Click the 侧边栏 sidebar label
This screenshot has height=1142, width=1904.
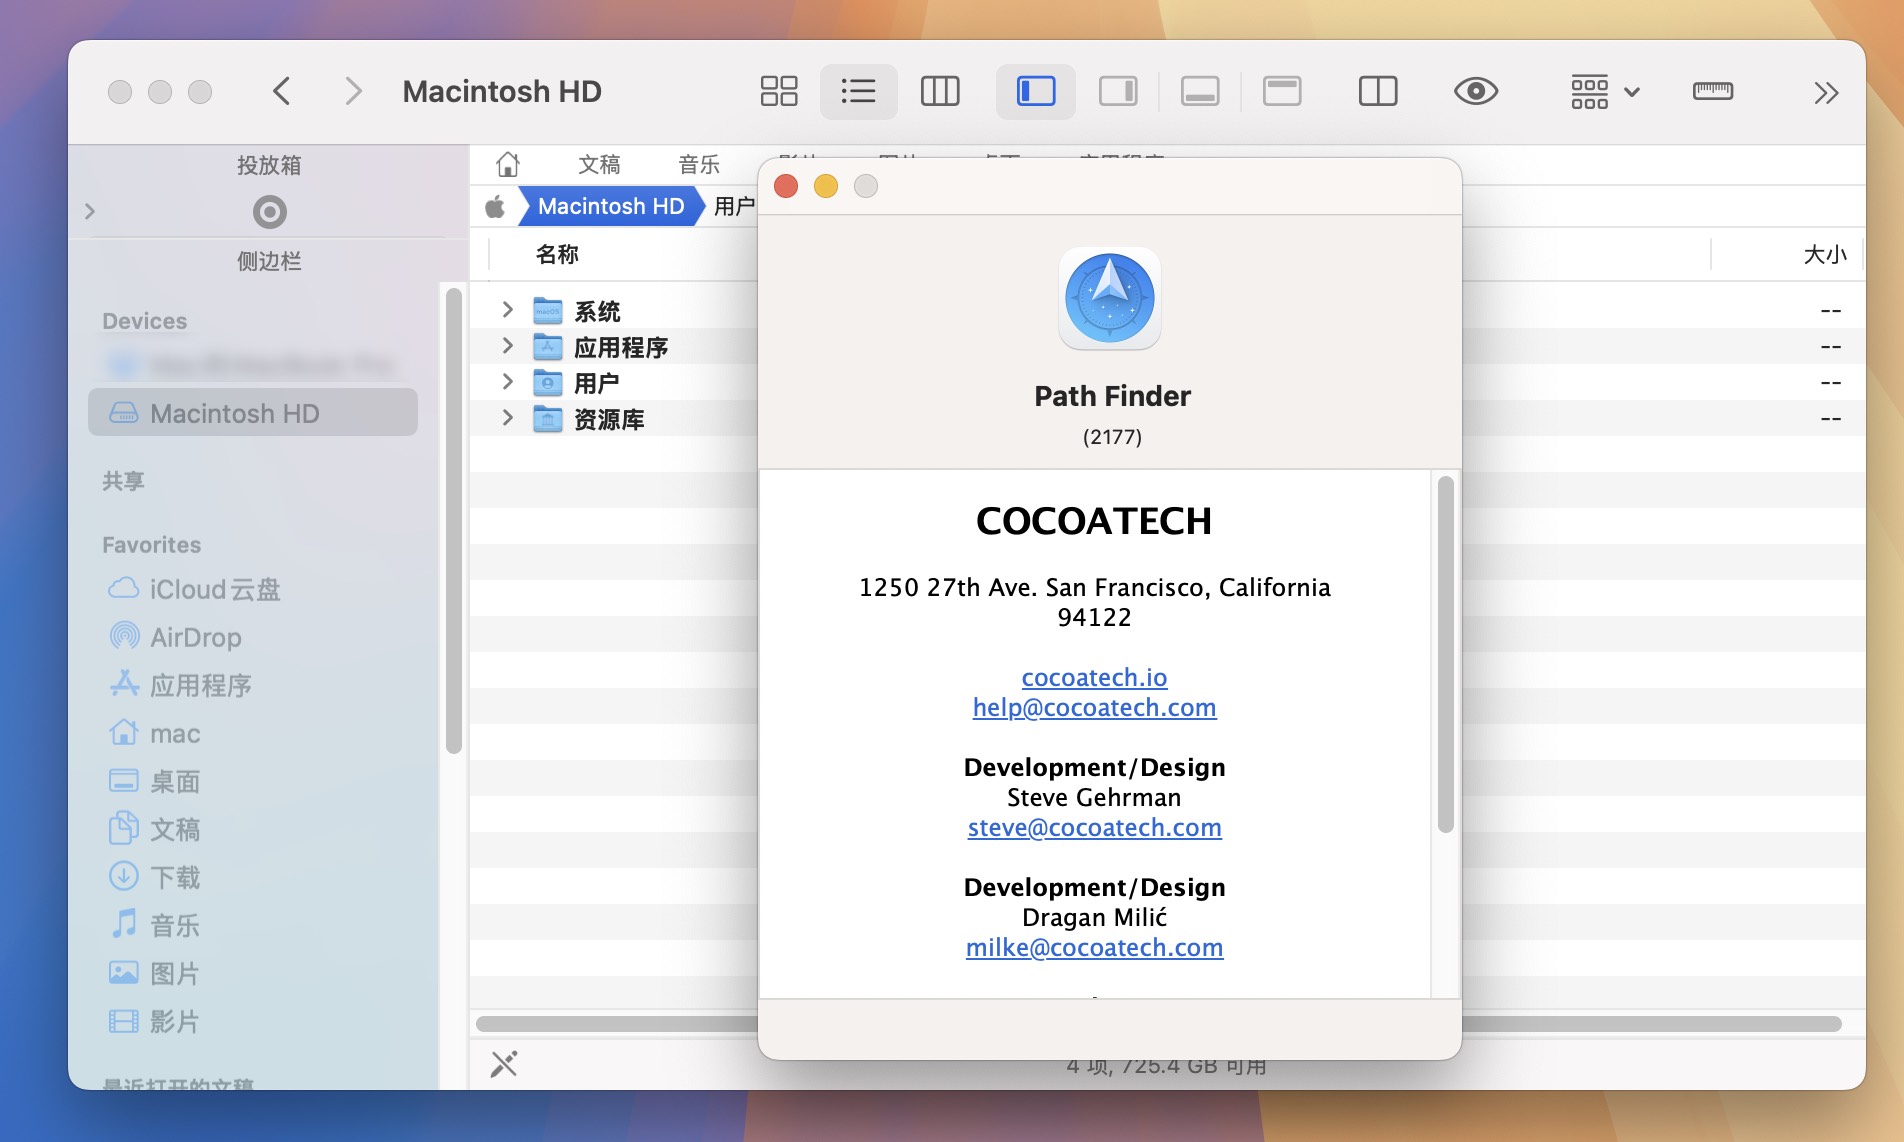269,261
